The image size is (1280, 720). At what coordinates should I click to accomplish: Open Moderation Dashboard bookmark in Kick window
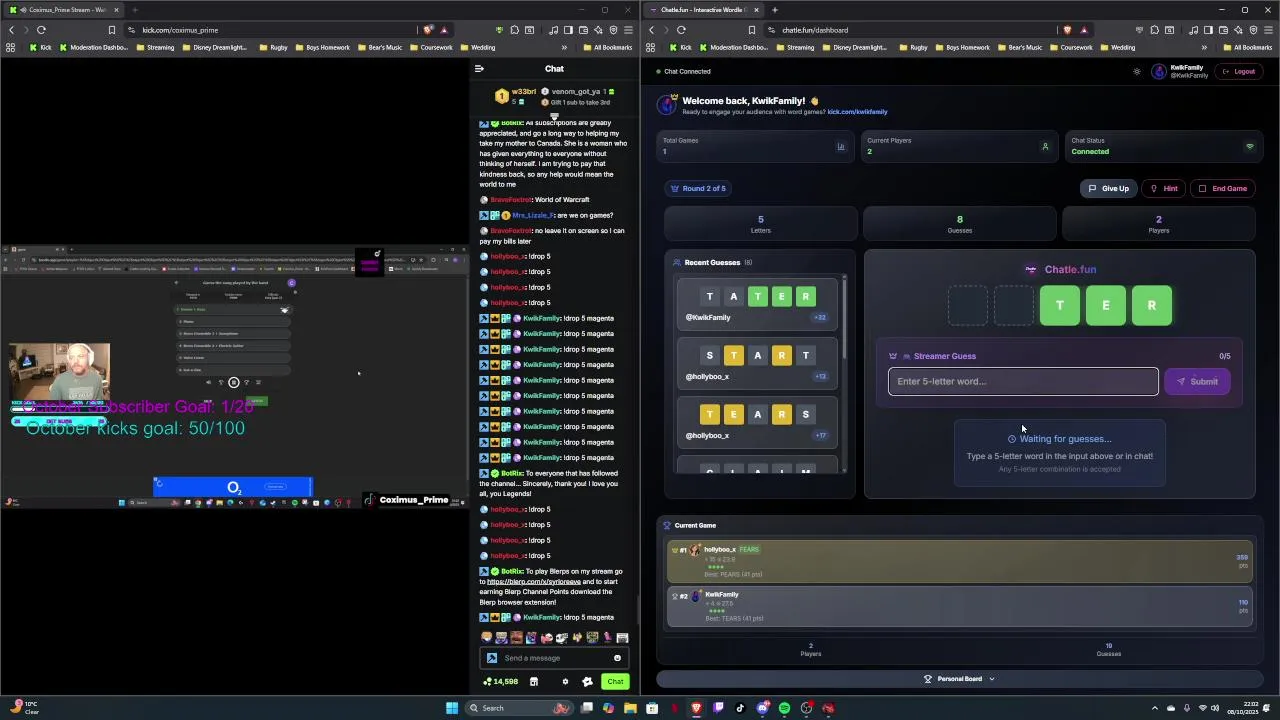(x=94, y=48)
